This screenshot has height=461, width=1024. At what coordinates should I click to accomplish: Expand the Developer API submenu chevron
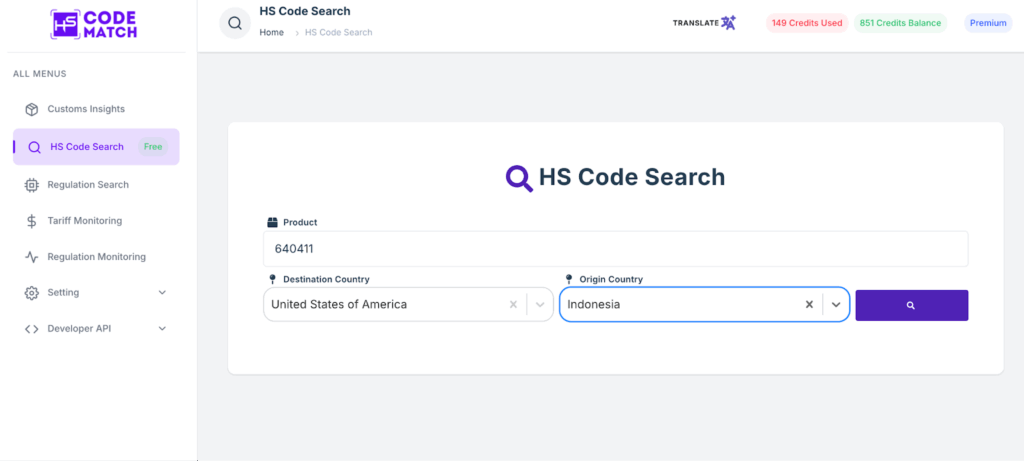(x=162, y=329)
